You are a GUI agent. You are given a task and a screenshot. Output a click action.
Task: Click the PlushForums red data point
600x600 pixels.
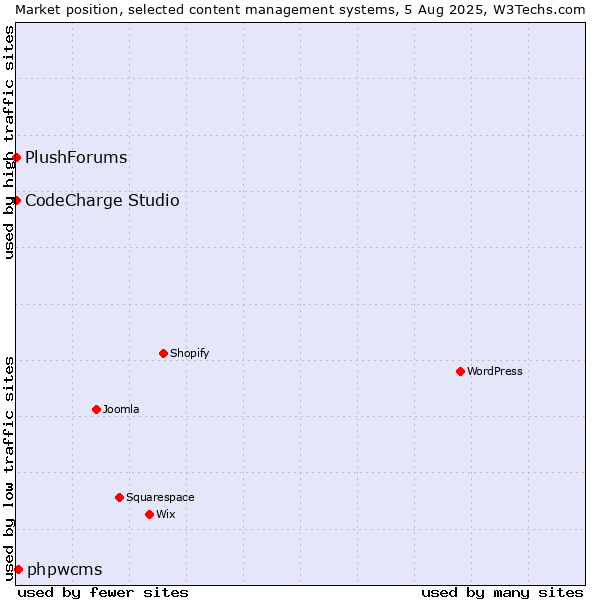point(16,158)
